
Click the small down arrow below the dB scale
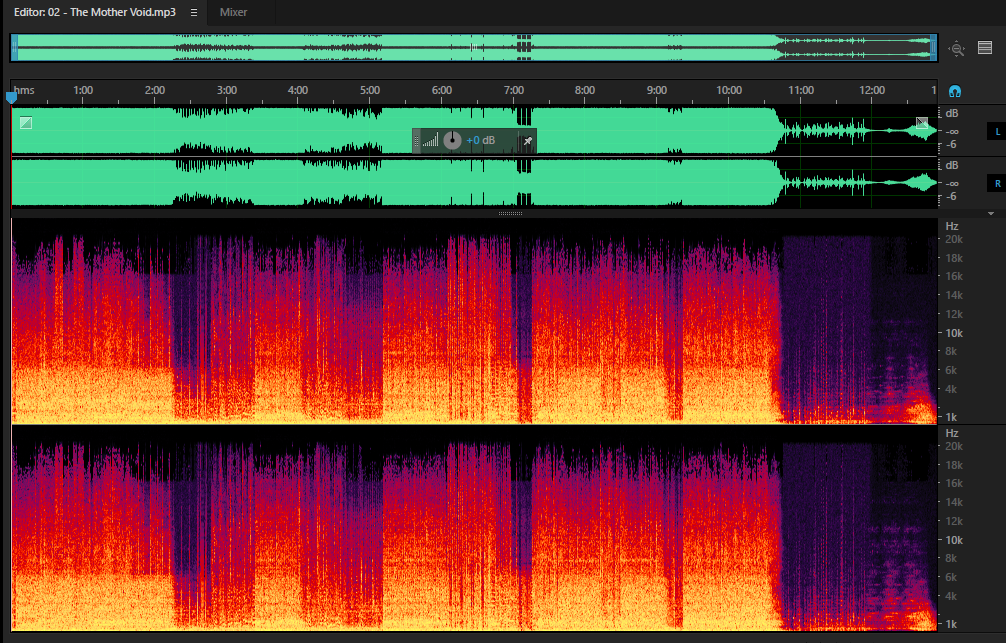click(991, 214)
